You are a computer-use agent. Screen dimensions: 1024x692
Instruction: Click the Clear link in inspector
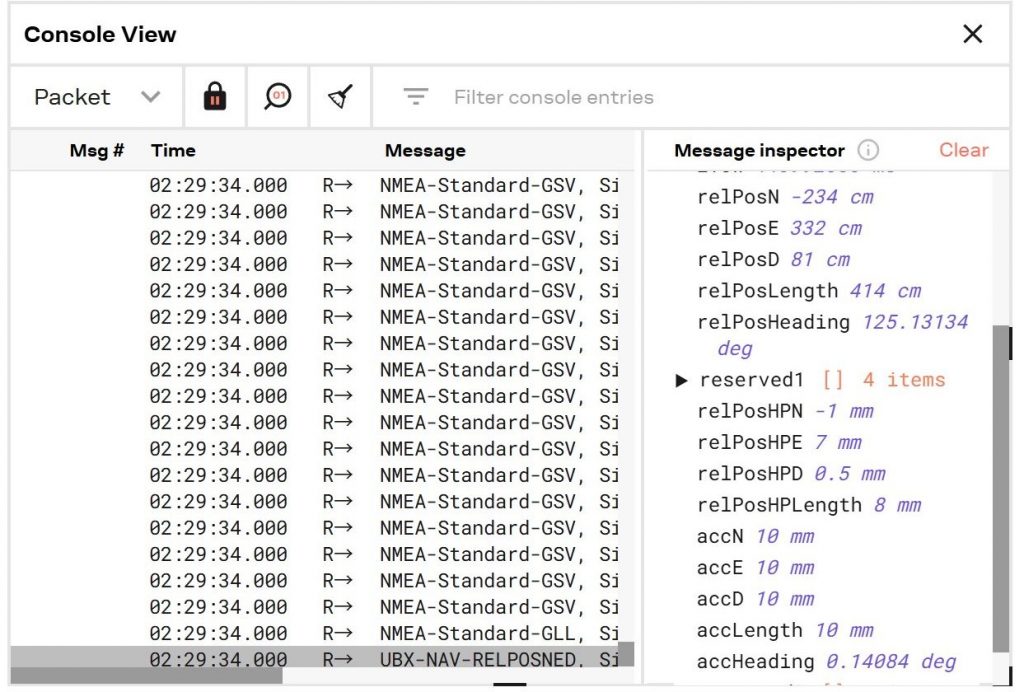coord(963,150)
